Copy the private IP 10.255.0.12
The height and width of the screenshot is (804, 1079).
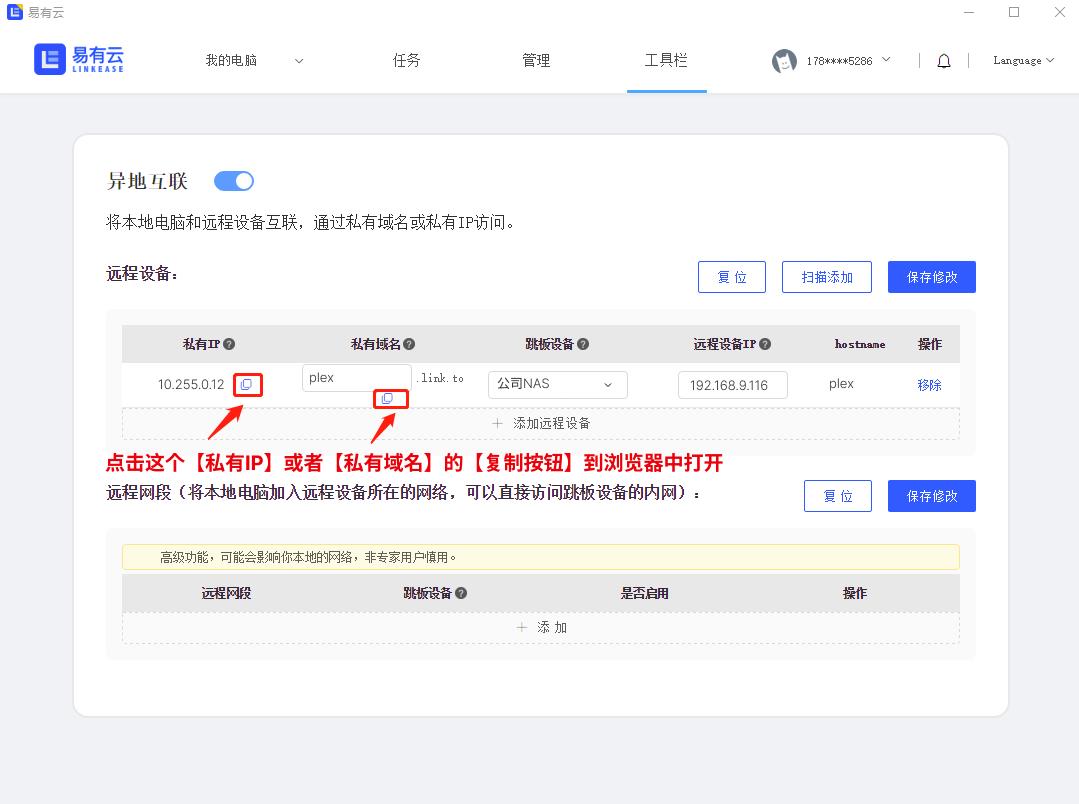click(x=246, y=384)
